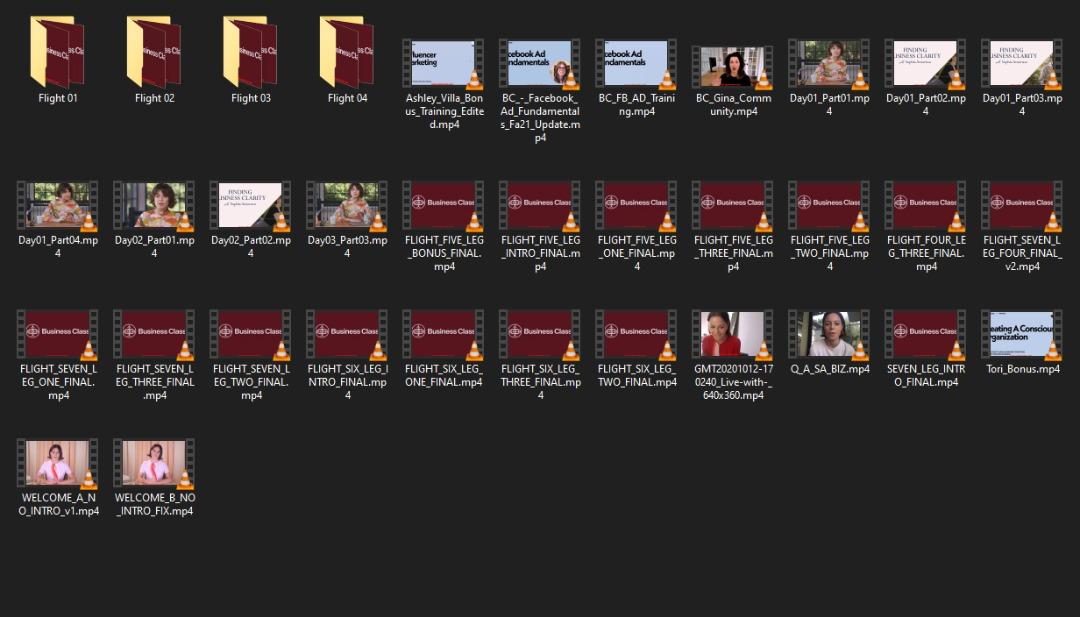Screen dimensions: 1080x617
Task: Click the Day02_Part02.mp4 thumbnail
Action: [x=250, y=205]
